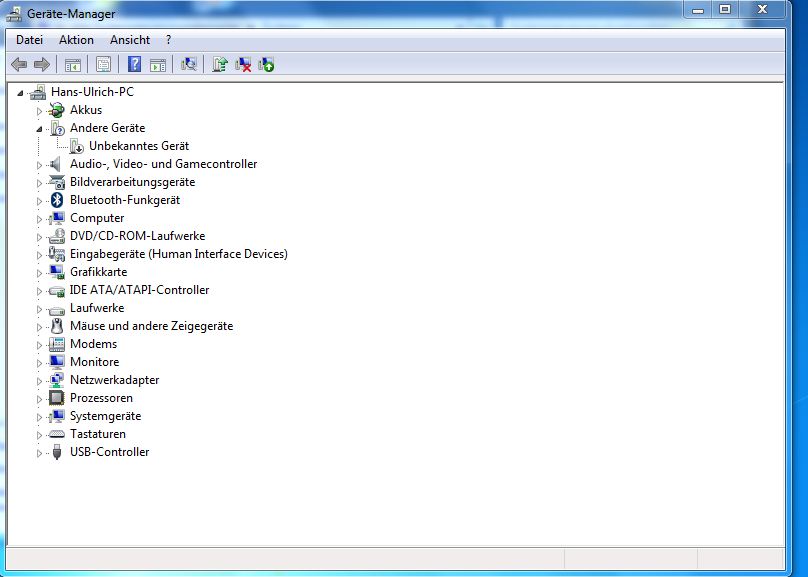The height and width of the screenshot is (577, 808).
Task: Click the Grafikkarte display adapter icon
Action: pyautogui.click(x=57, y=272)
